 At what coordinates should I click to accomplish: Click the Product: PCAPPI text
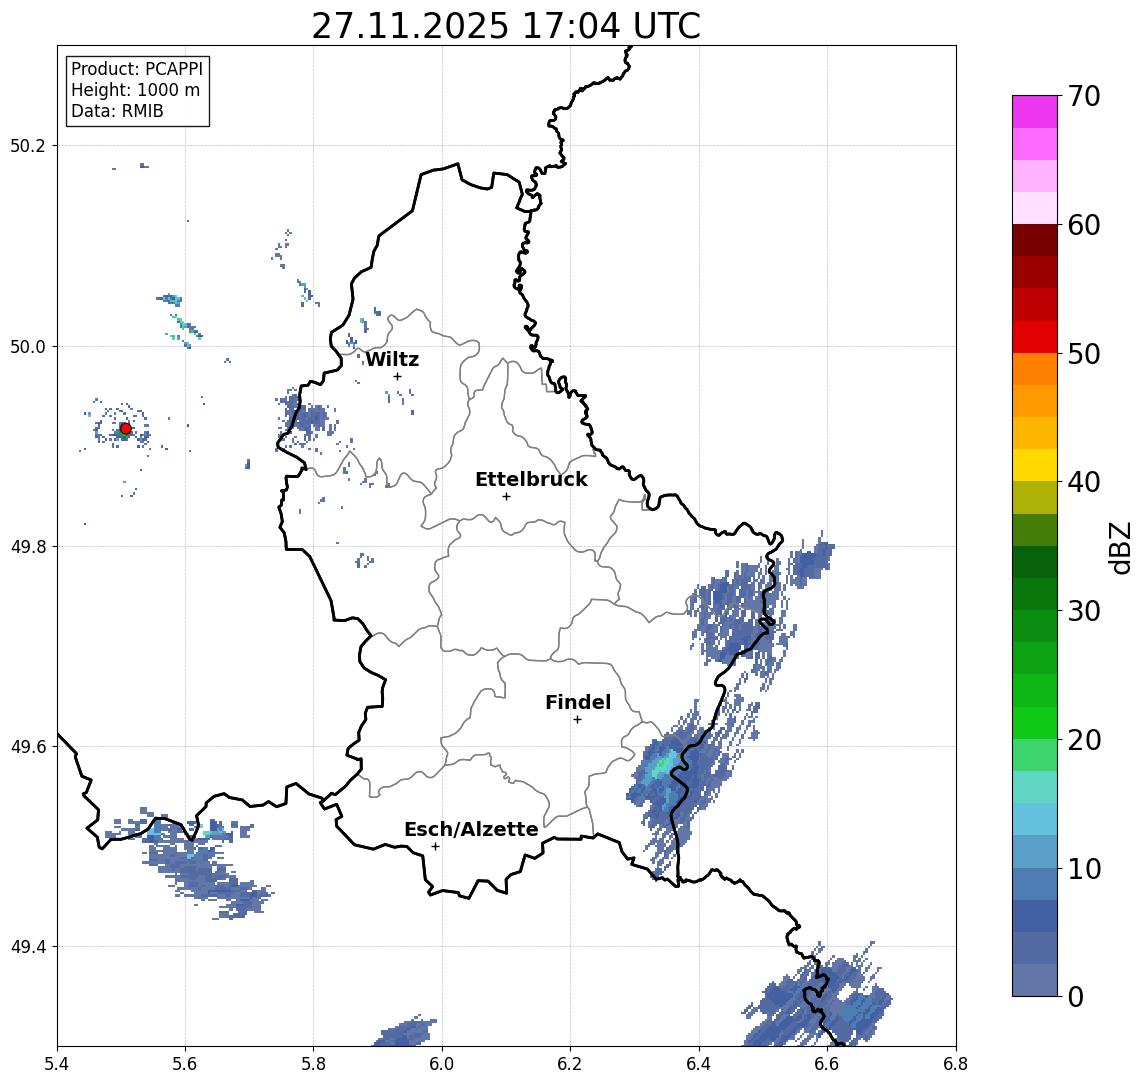point(137,69)
